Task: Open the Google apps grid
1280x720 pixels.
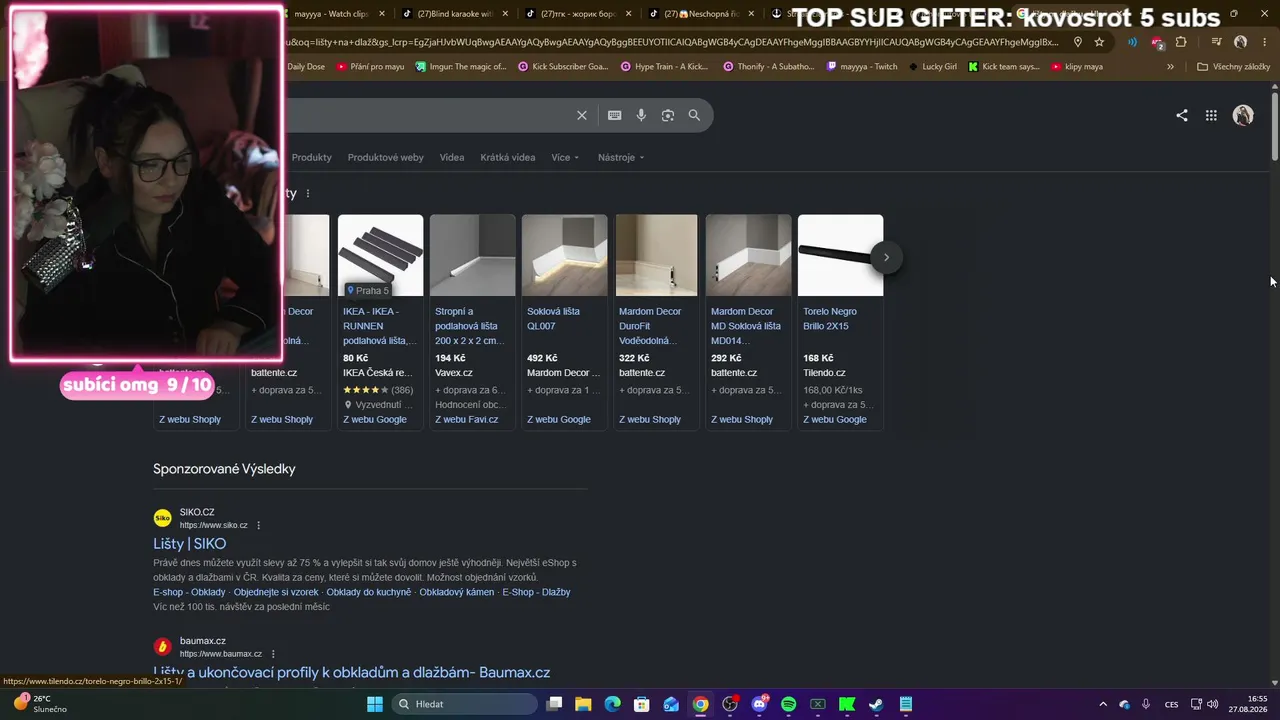Action: click(x=1211, y=115)
